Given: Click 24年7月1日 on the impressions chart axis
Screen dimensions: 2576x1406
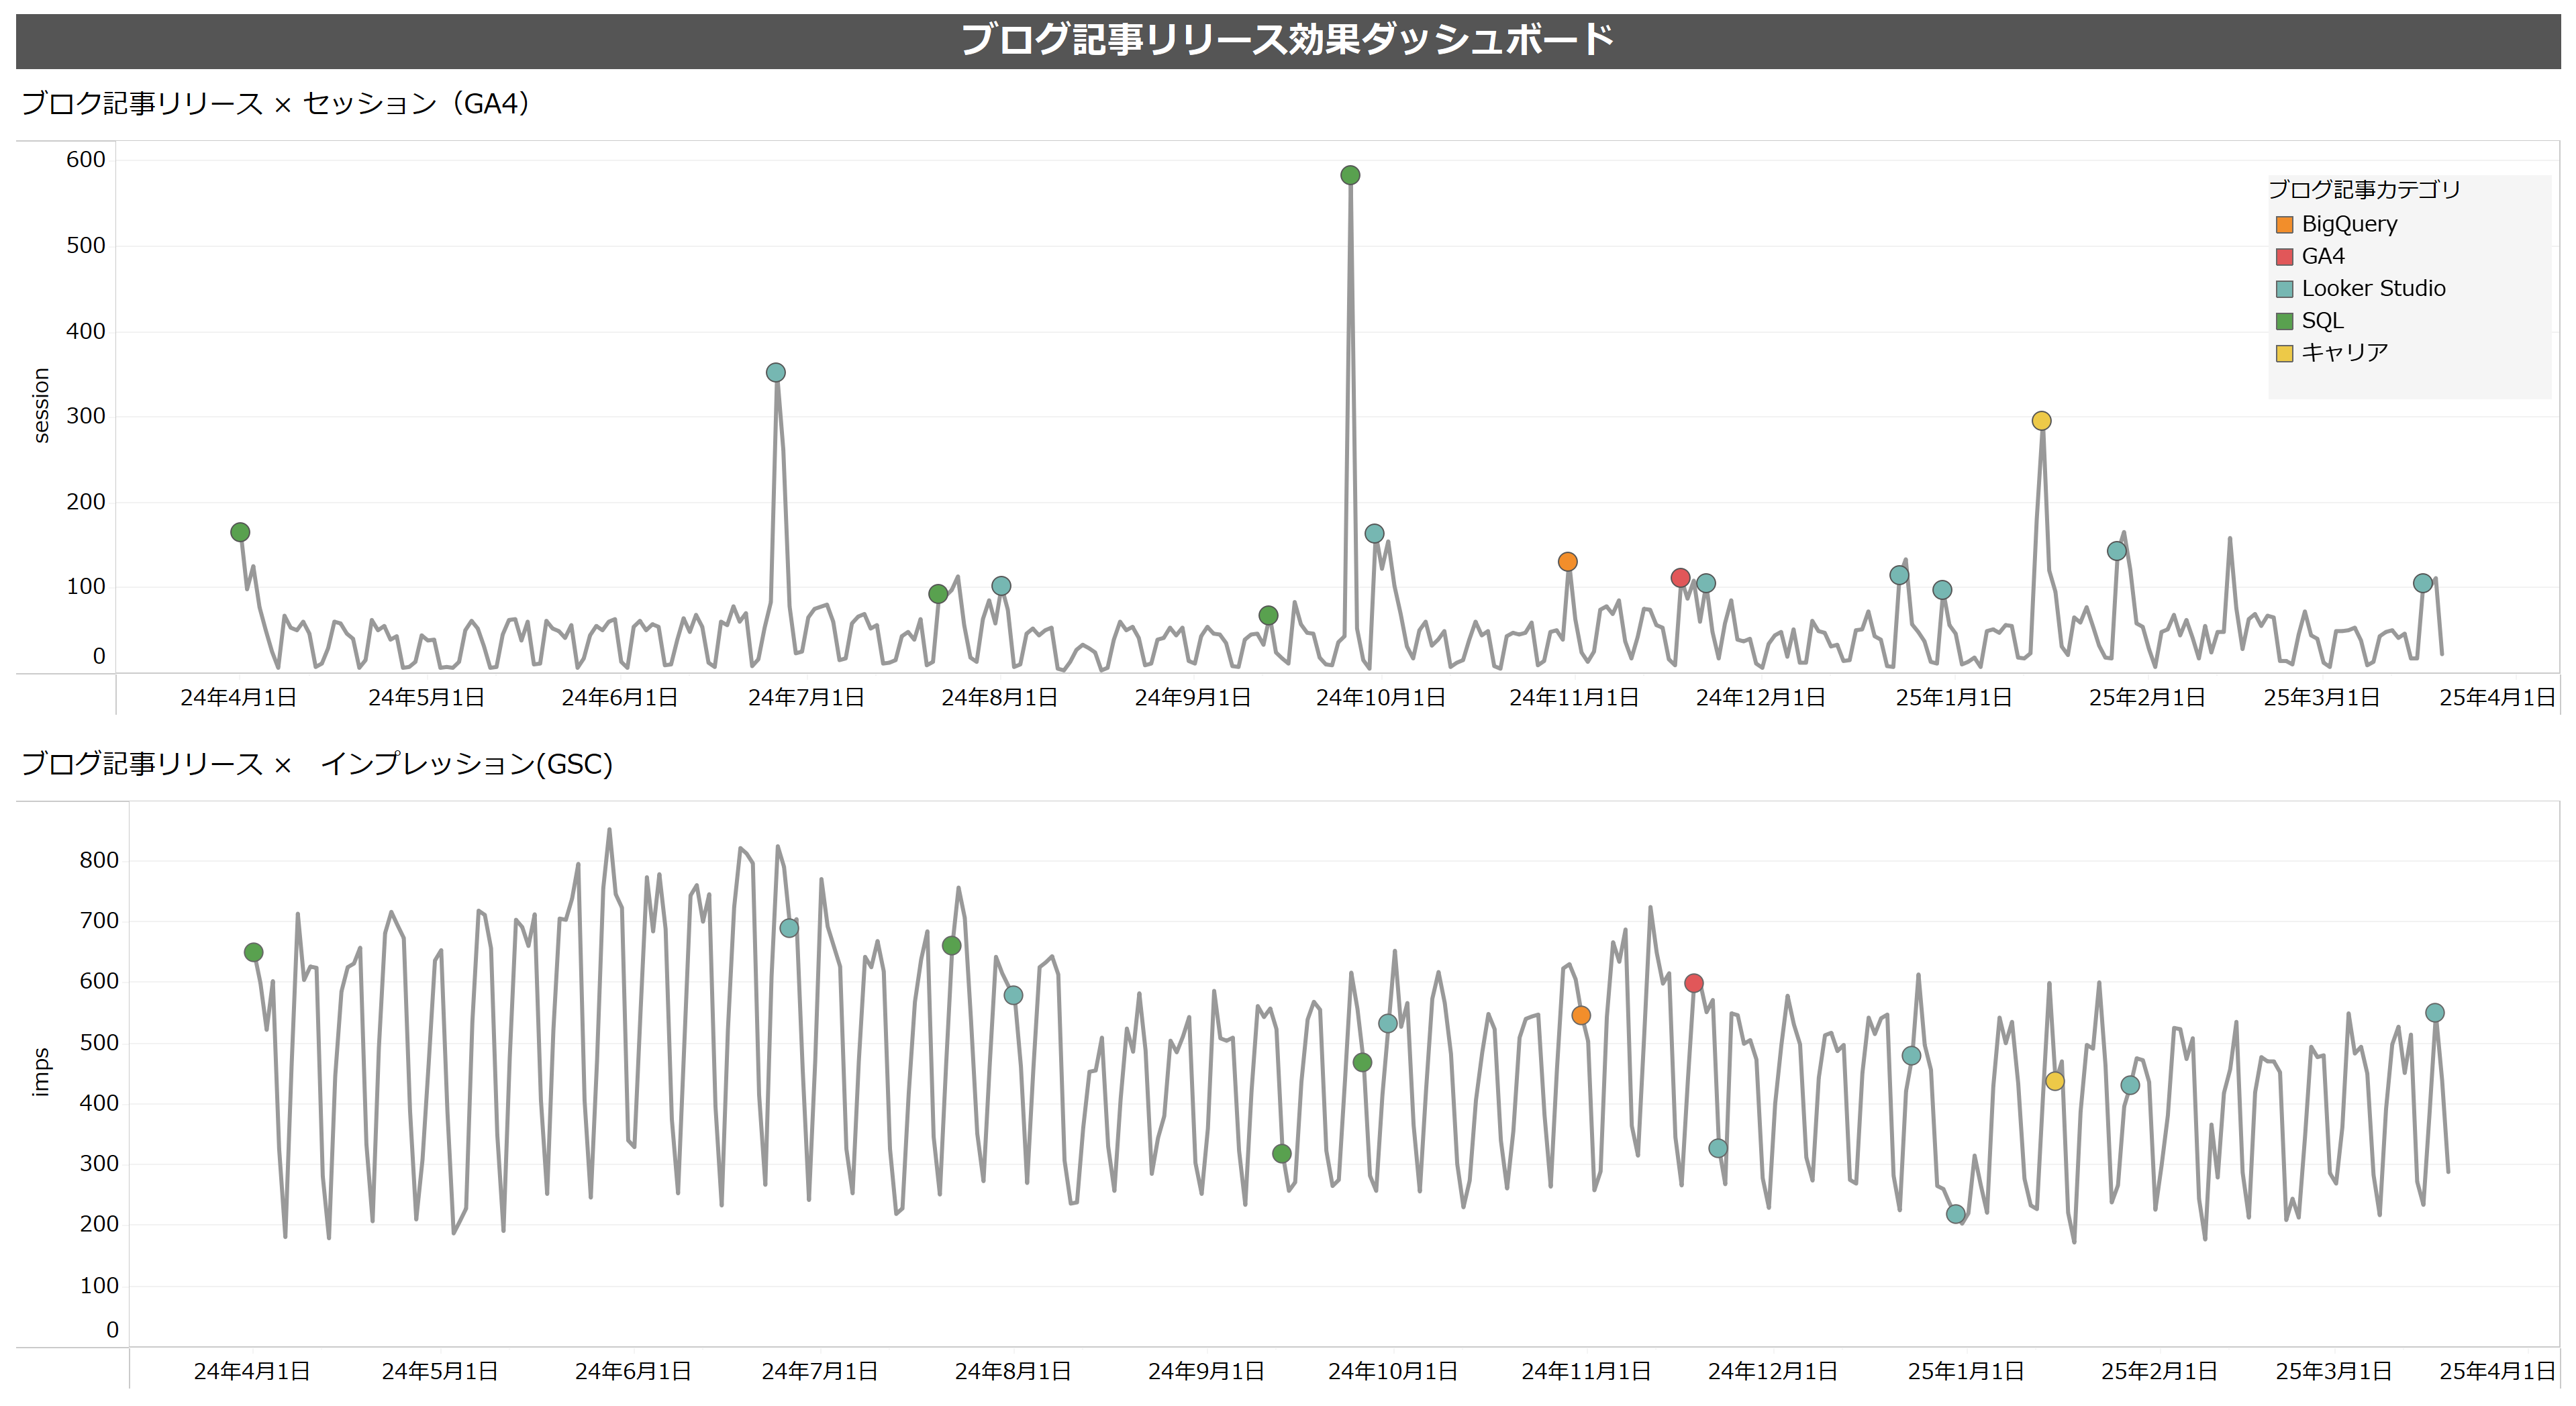Looking at the screenshot, I should click(x=819, y=1371).
